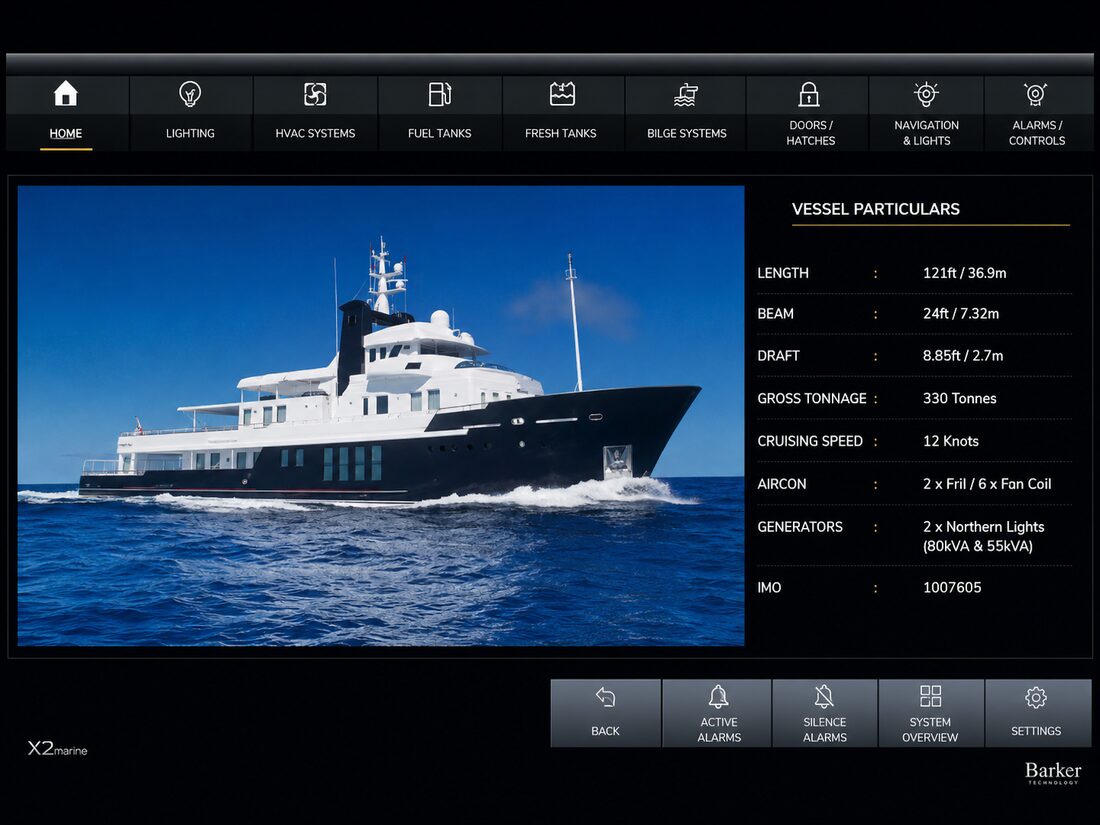Click the back arrow icon
Image resolution: width=1100 pixels, height=825 pixels.
tap(605, 697)
